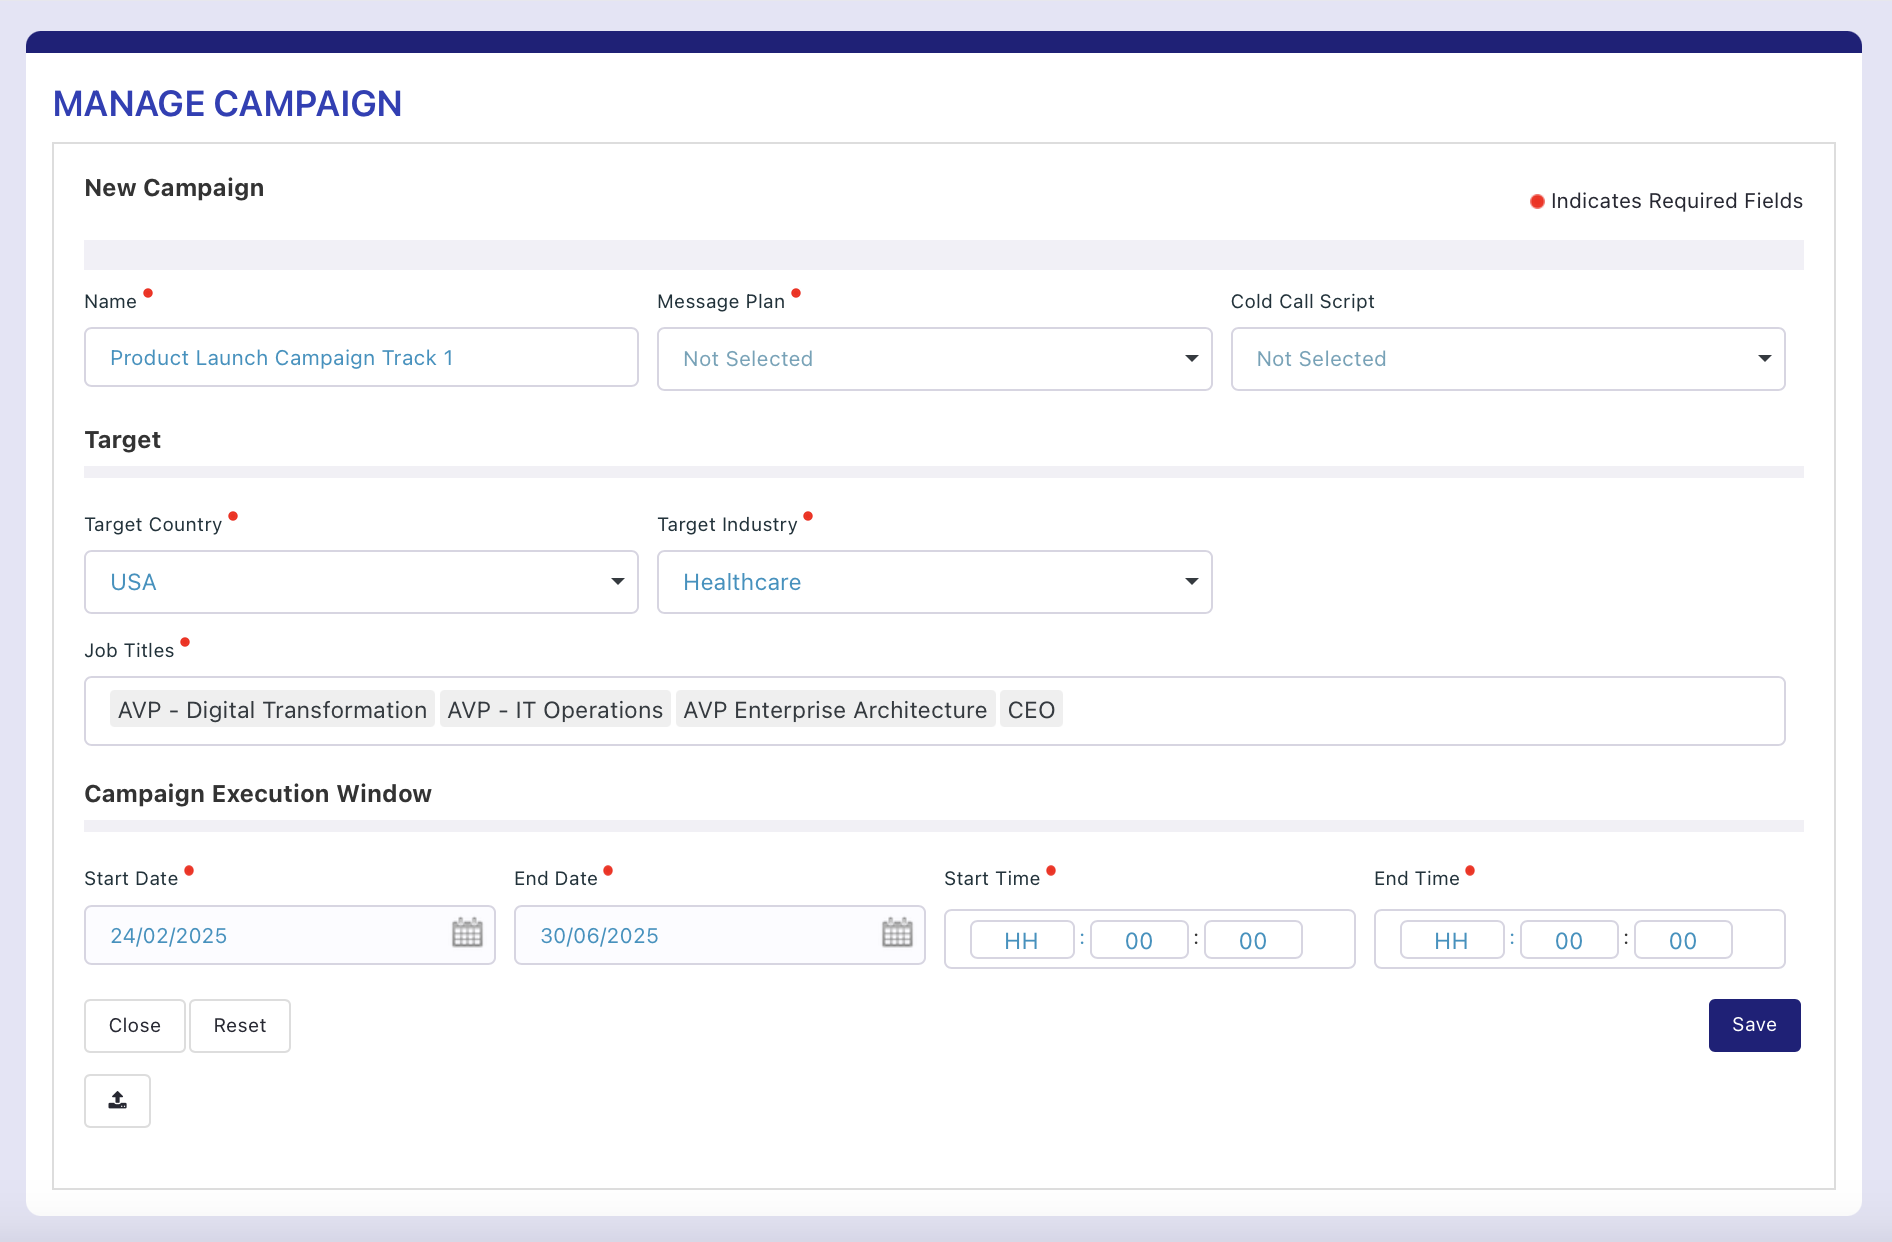Screen dimensions: 1892x1242
Task: Click the Start Time minutes field
Action: 1138,941
